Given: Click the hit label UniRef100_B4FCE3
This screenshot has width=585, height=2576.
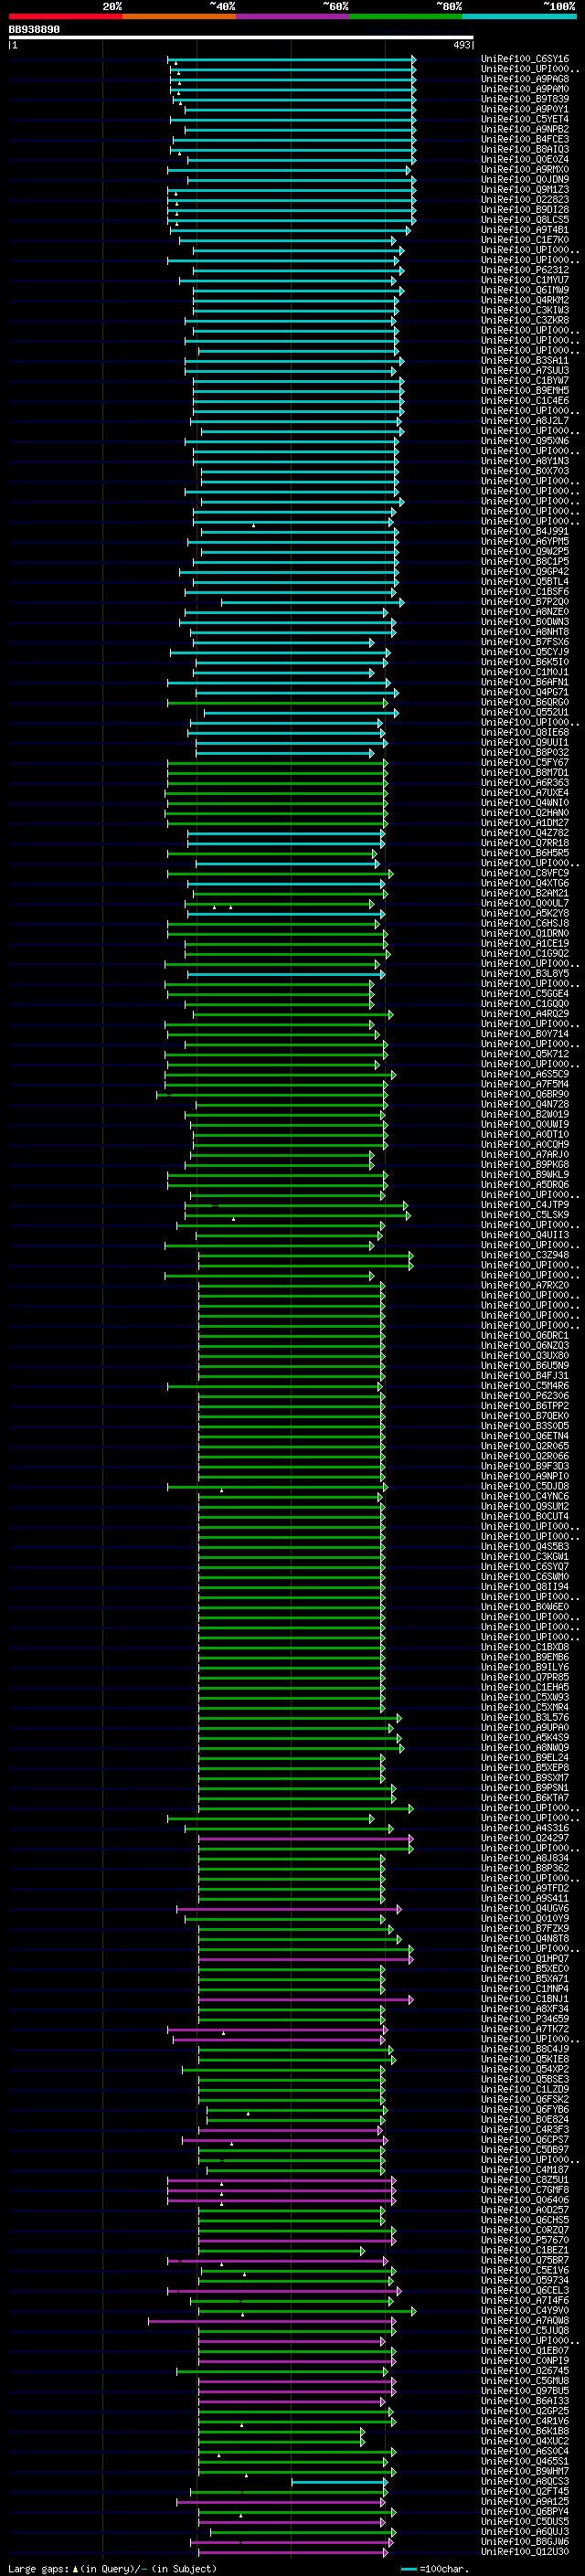Looking at the screenshot, I should tap(525, 139).
